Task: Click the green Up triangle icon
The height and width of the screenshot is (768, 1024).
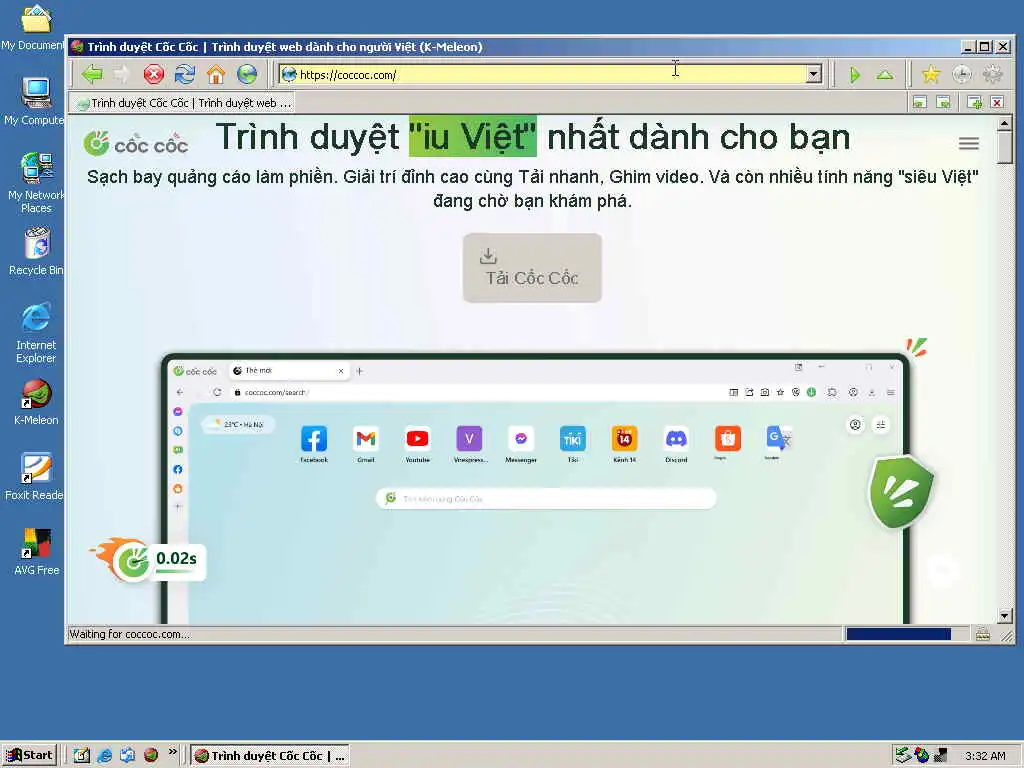Action: [x=885, y=75]
